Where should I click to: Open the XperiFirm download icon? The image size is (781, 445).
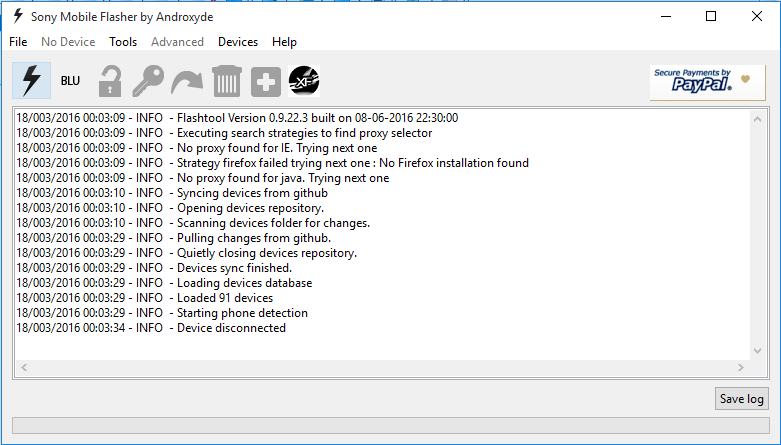(304, 81)
